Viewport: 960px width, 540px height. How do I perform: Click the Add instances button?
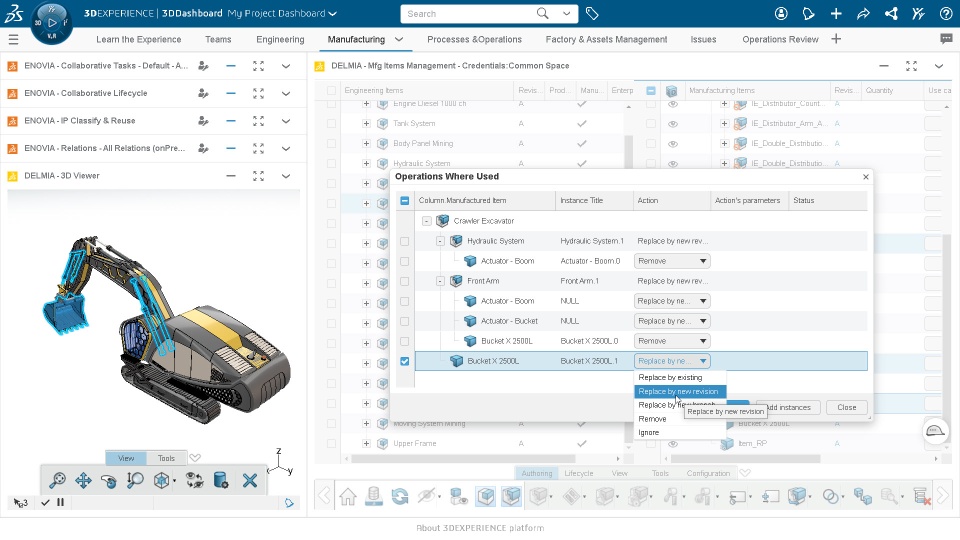tap(789, 408)
